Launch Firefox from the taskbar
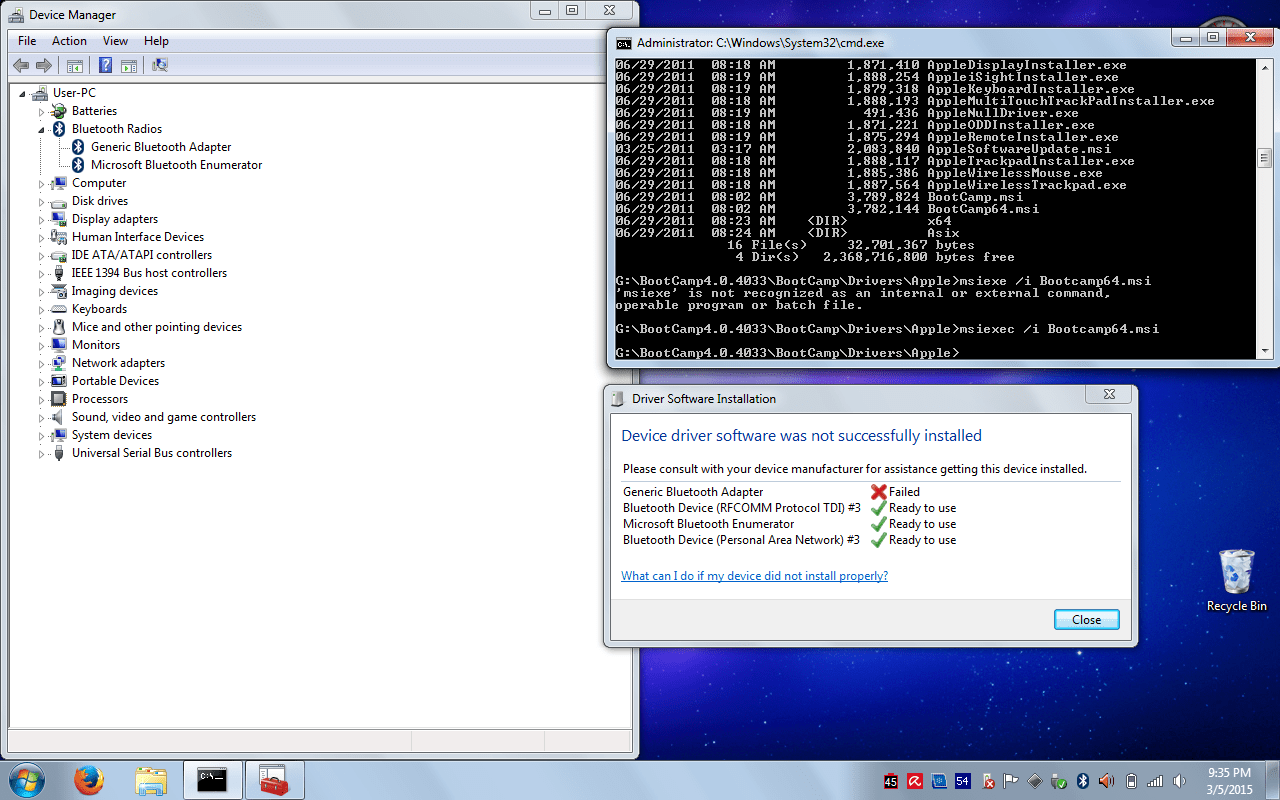 (90, 780)
